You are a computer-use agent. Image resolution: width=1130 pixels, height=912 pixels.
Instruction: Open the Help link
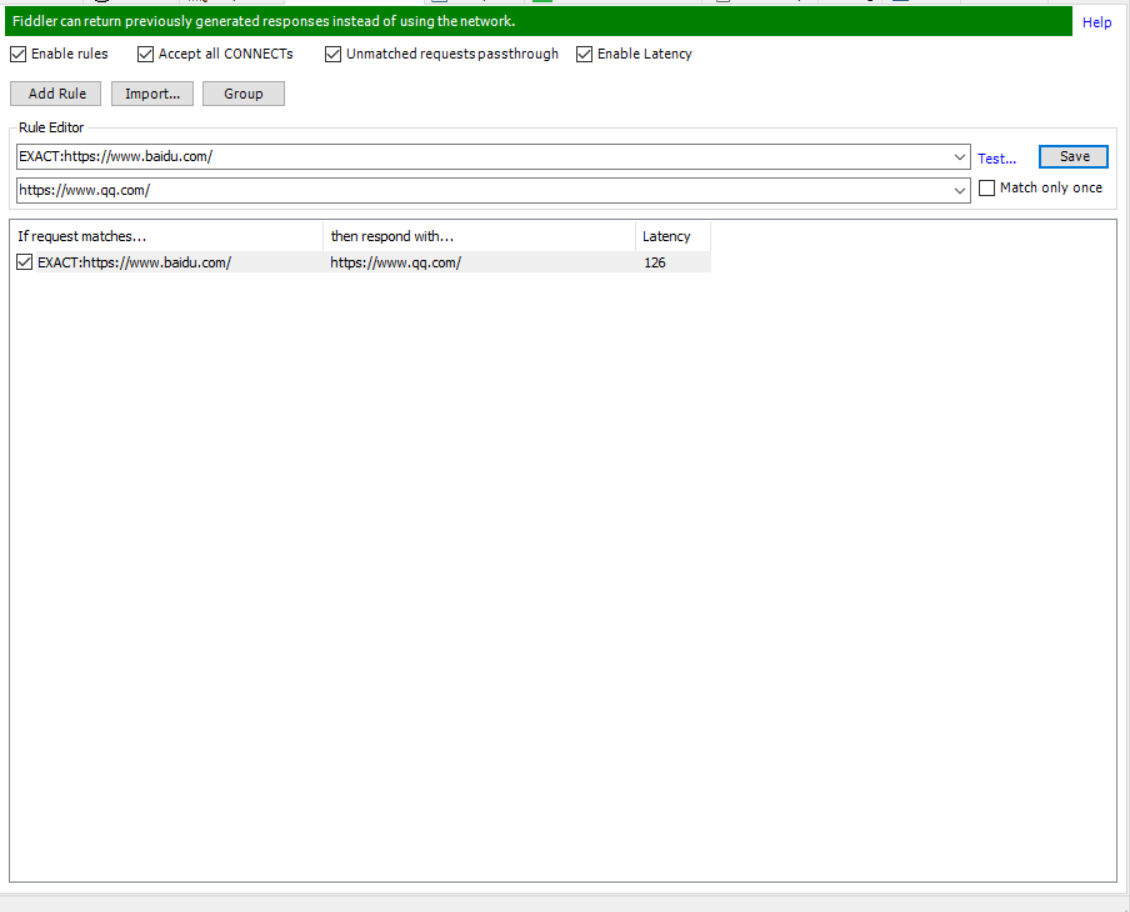pyautogui.click(x=1097, y=22)
